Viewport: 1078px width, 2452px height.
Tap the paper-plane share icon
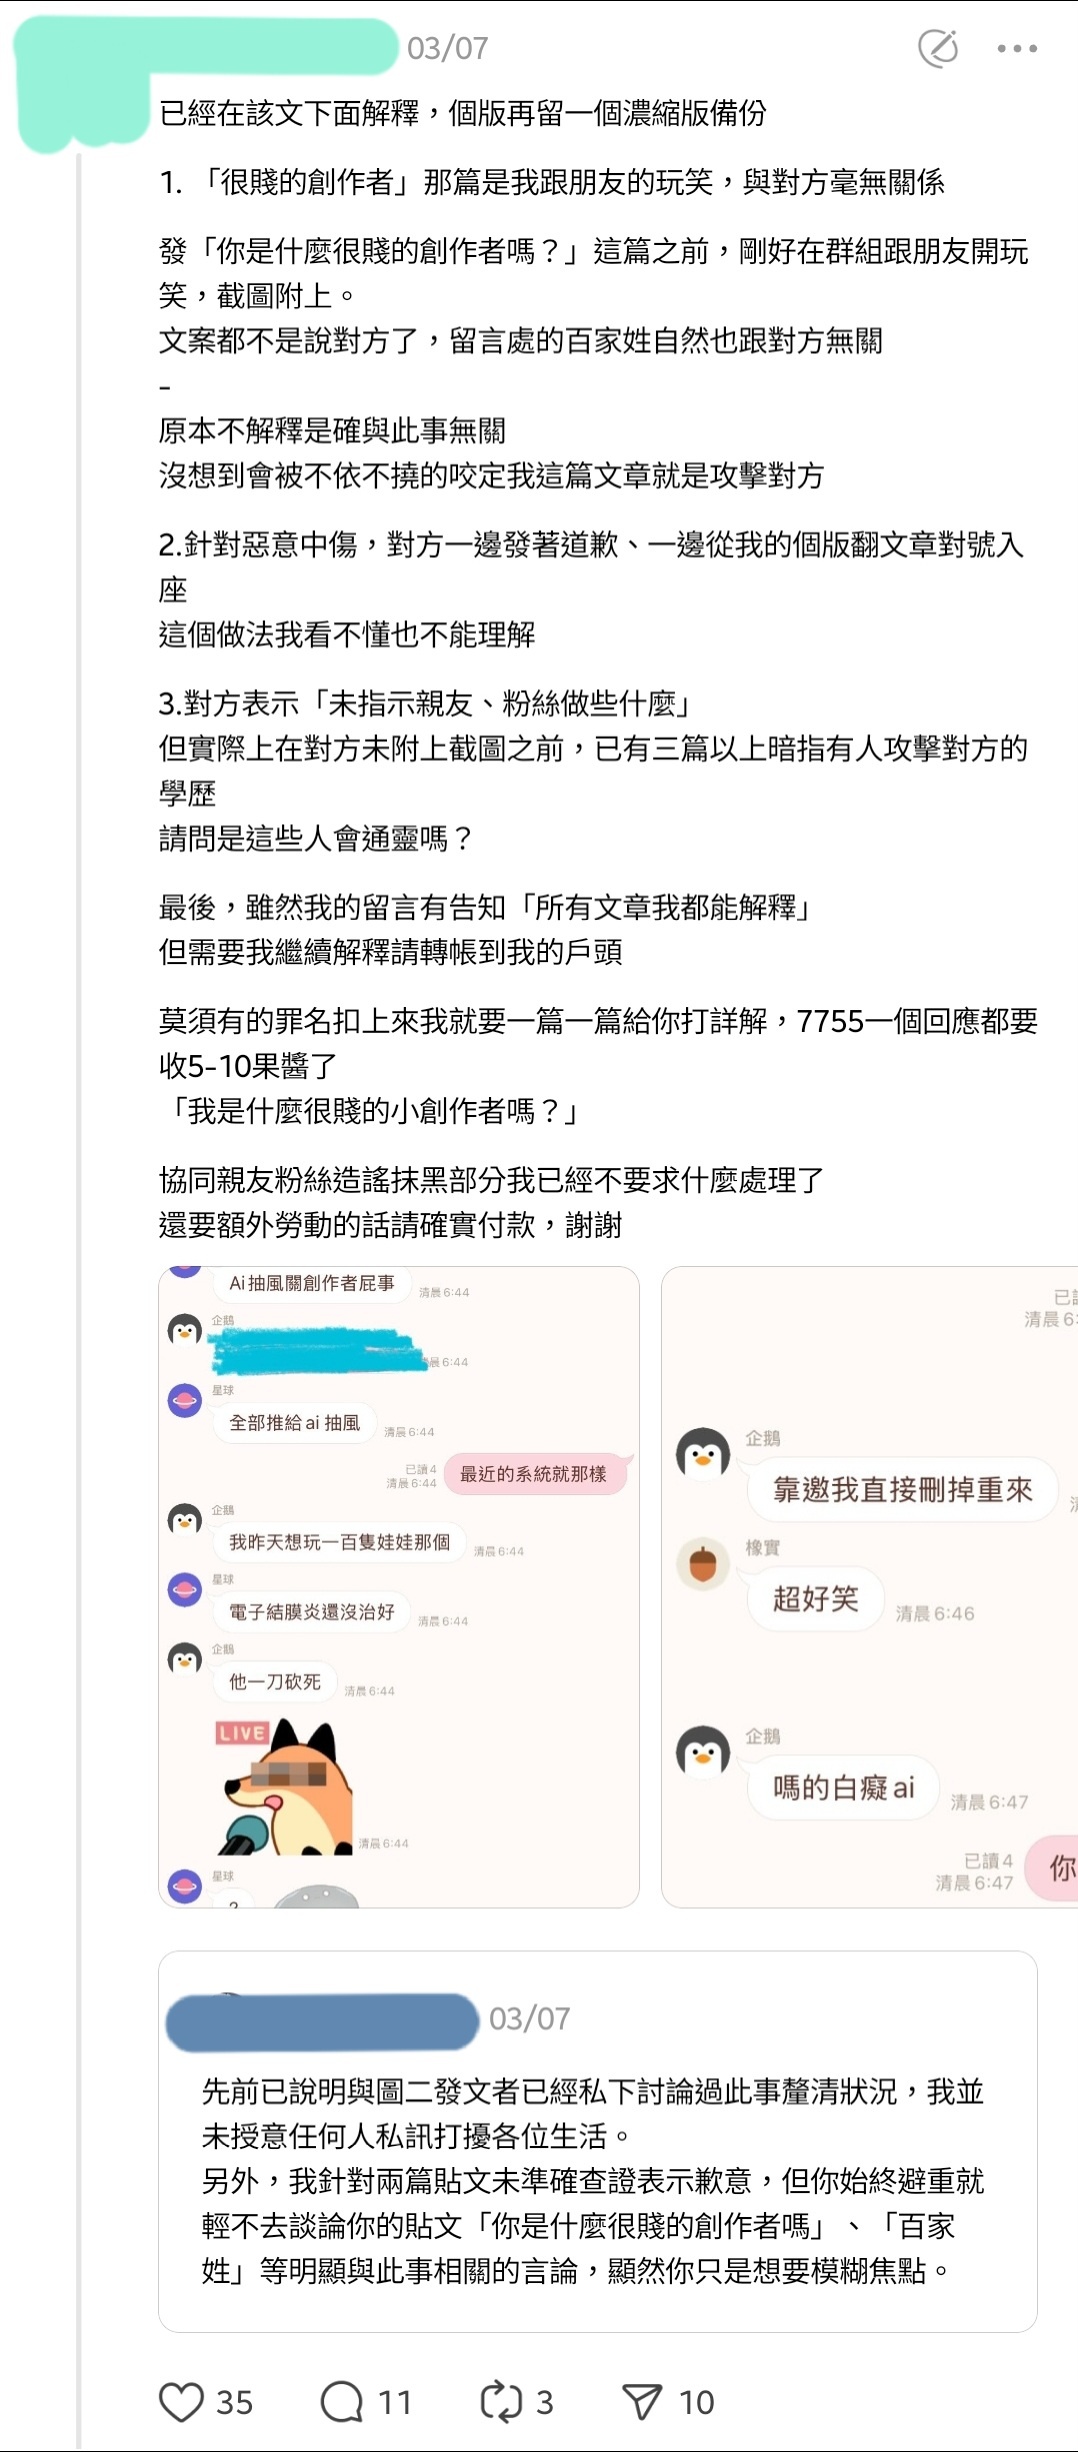click(642, 2401)
